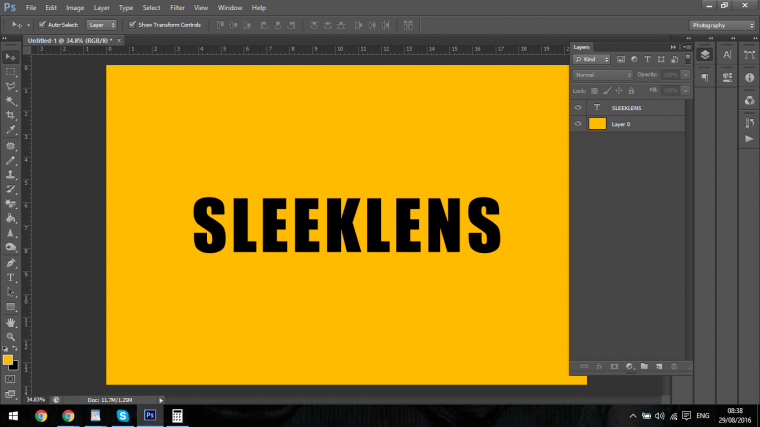Image resolution: width=760 pixels, height=427 pixels.
Task: Open the Photography workspace dropdown
Action: tap(722, 25)
